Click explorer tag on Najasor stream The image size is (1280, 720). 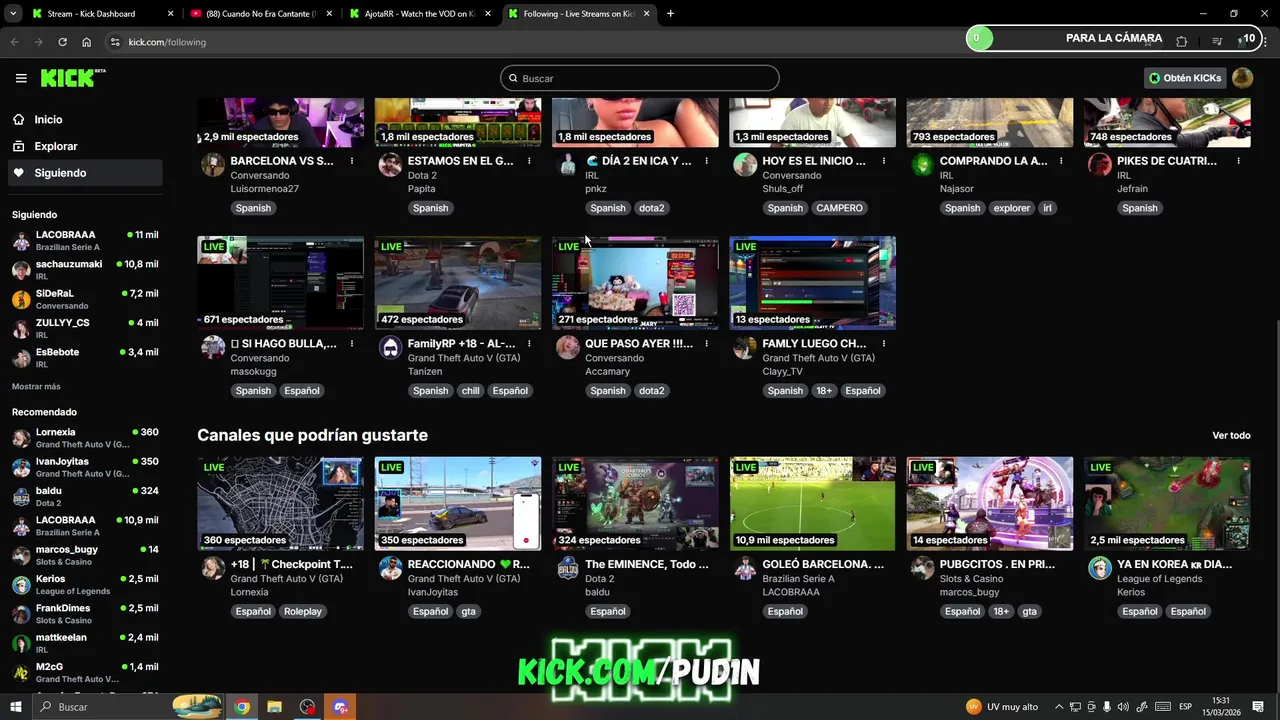(1011, 208)
